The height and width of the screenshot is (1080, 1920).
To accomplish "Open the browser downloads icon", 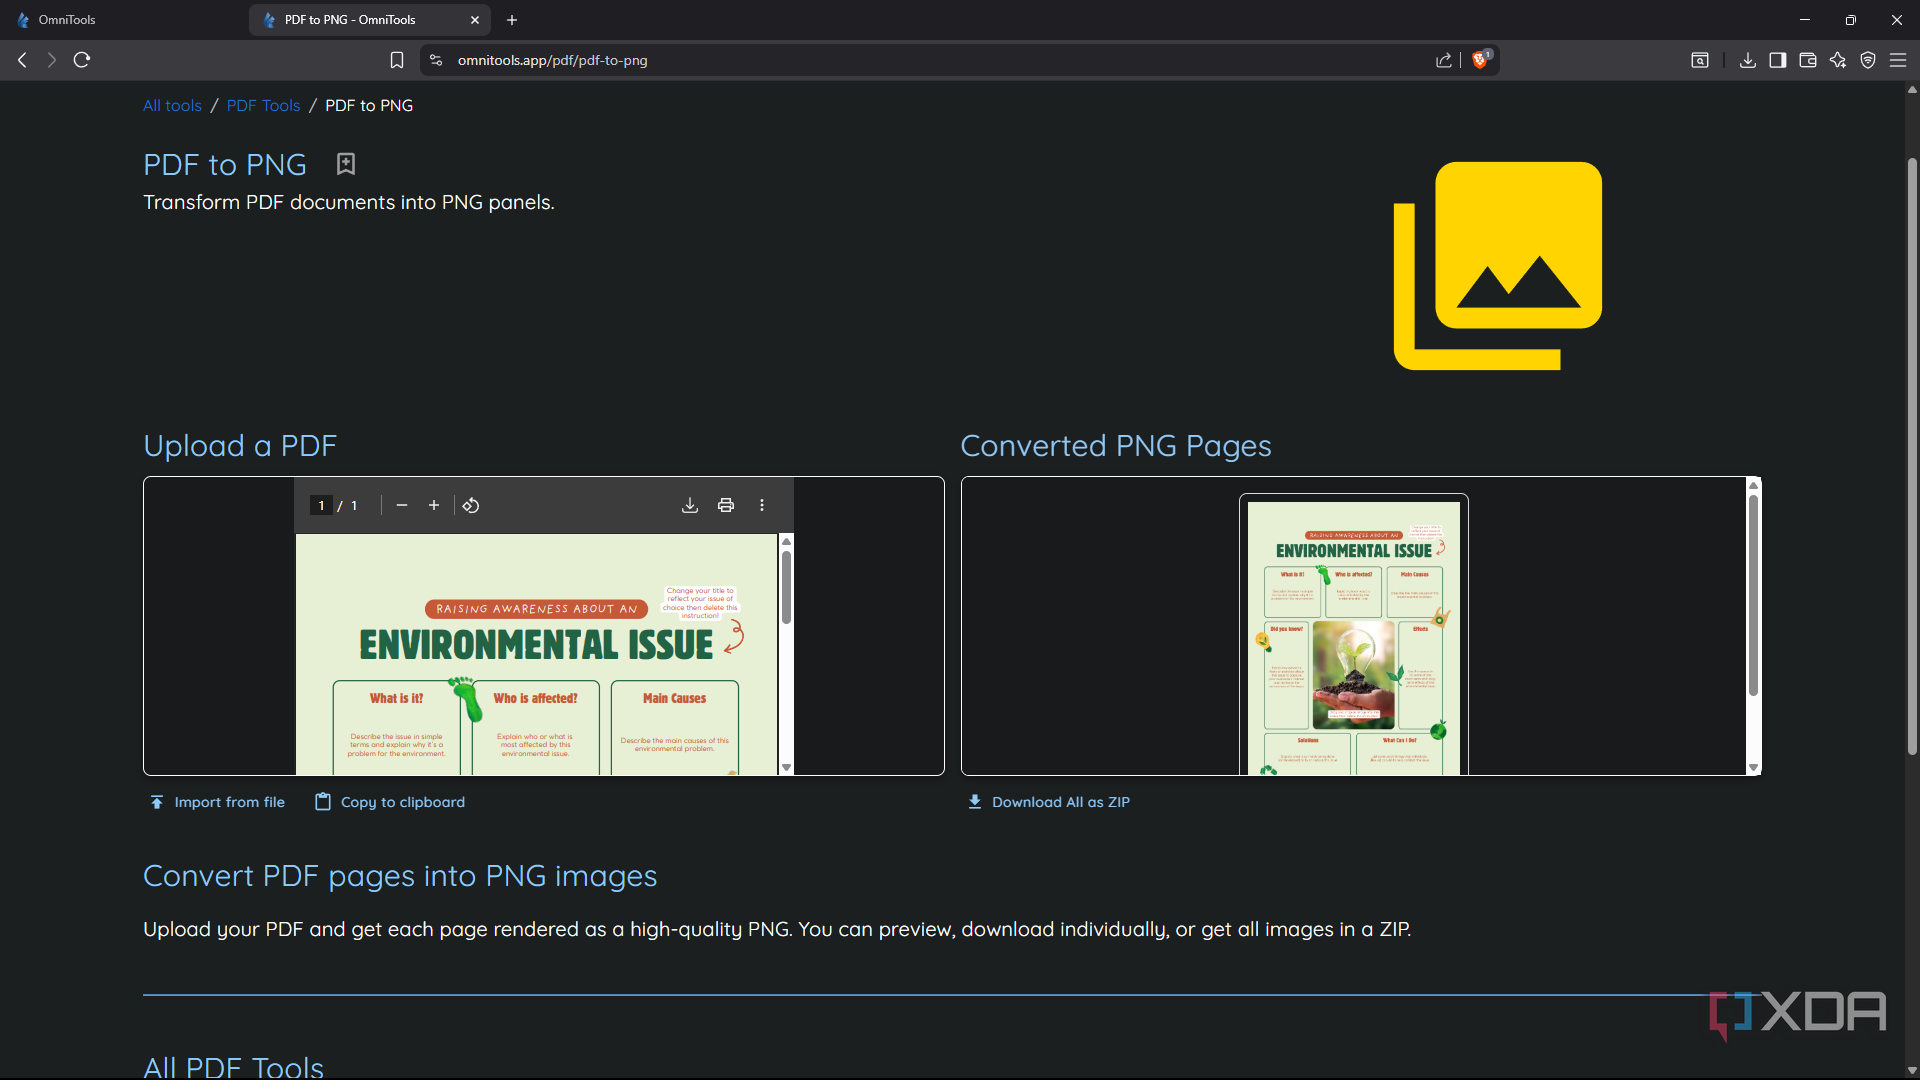I will pos(1748,60).
